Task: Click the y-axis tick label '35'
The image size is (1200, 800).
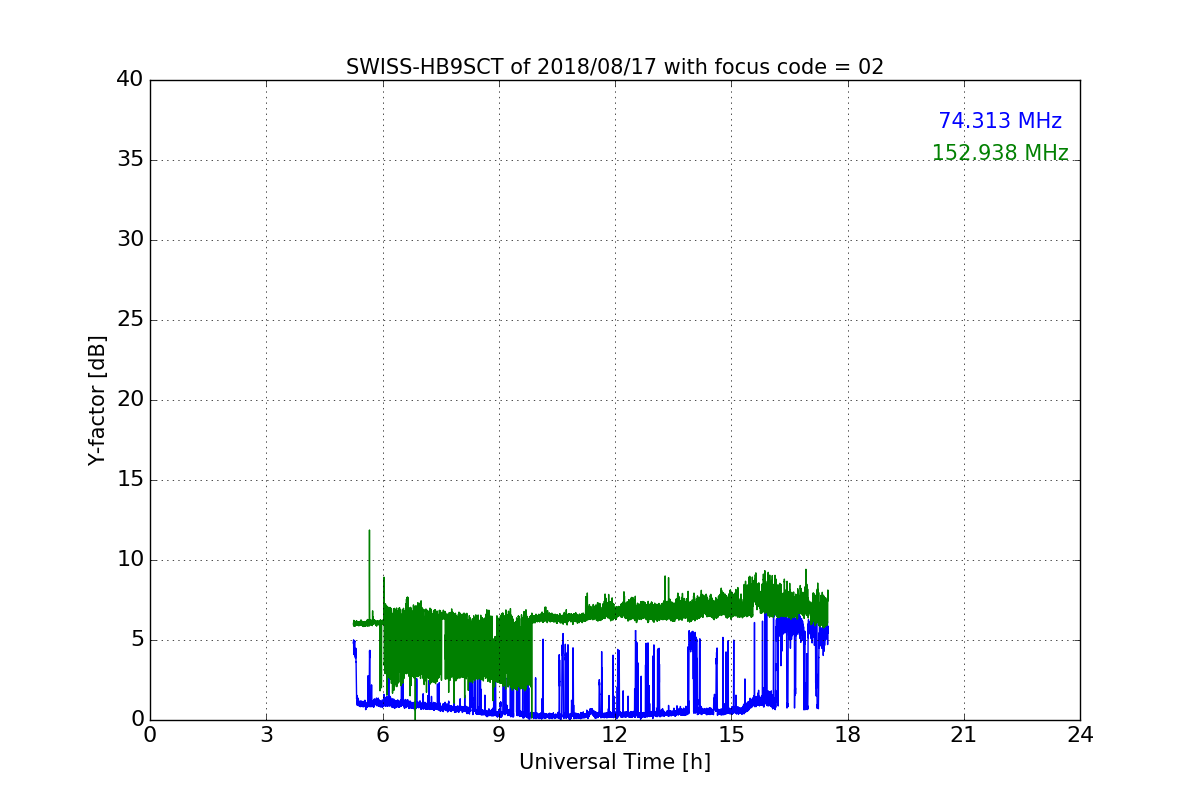Action: 130,160
